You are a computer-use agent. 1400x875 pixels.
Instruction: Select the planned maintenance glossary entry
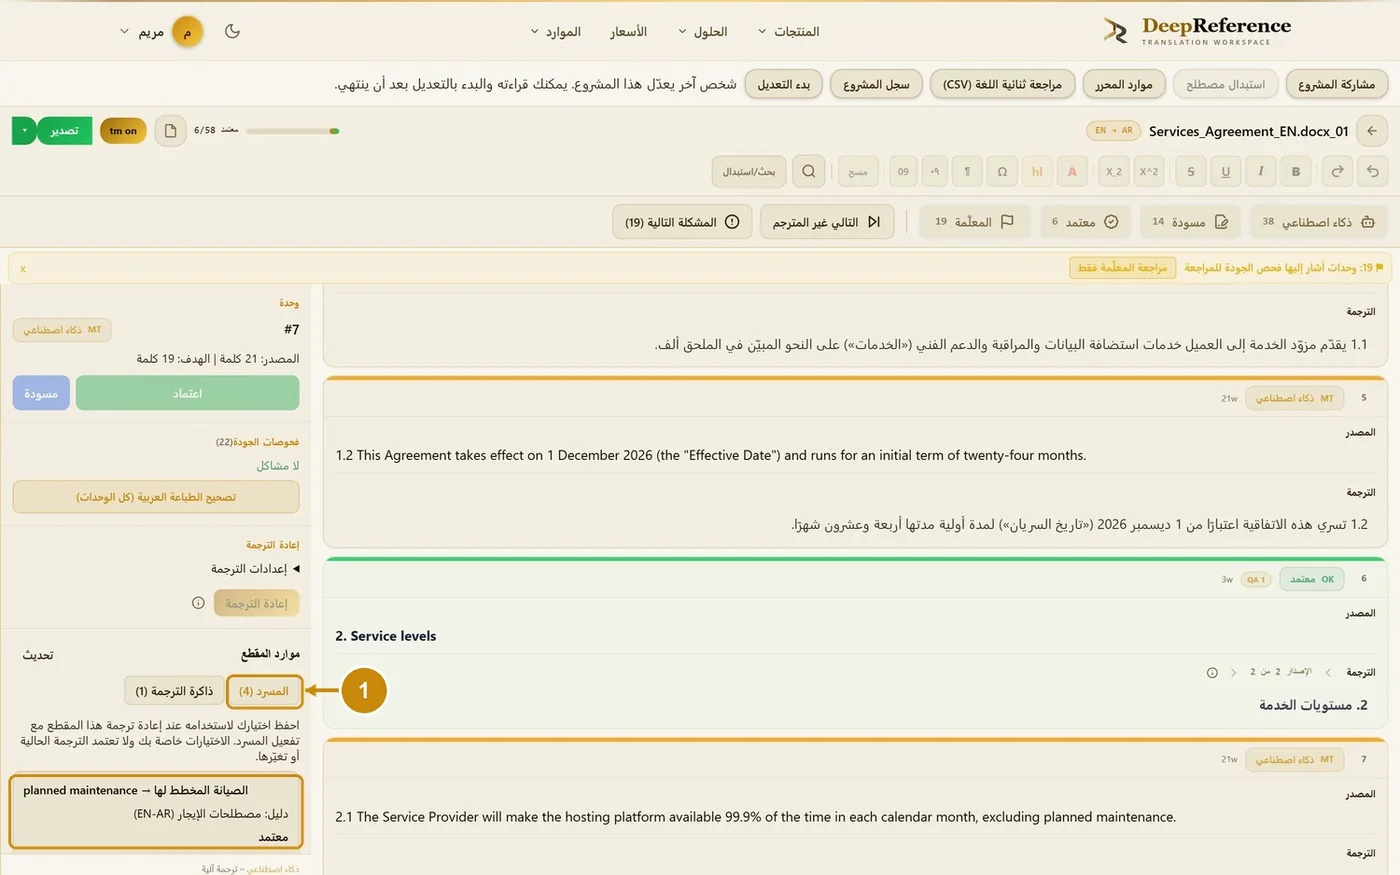click(x=156, y=812)
